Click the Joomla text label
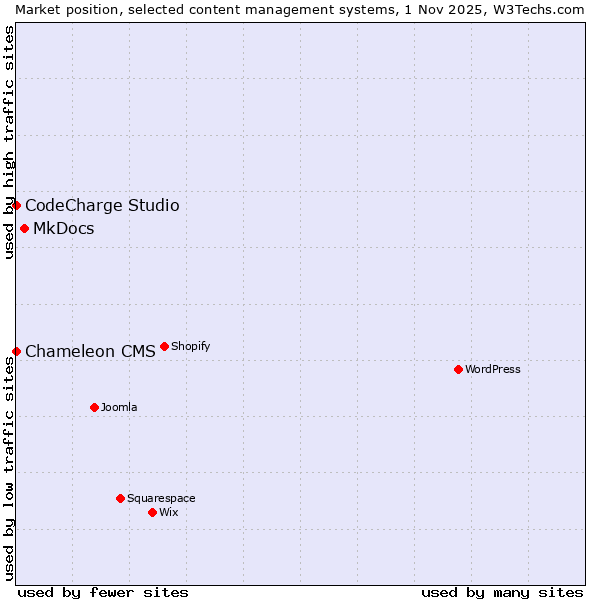 [119, 408]
